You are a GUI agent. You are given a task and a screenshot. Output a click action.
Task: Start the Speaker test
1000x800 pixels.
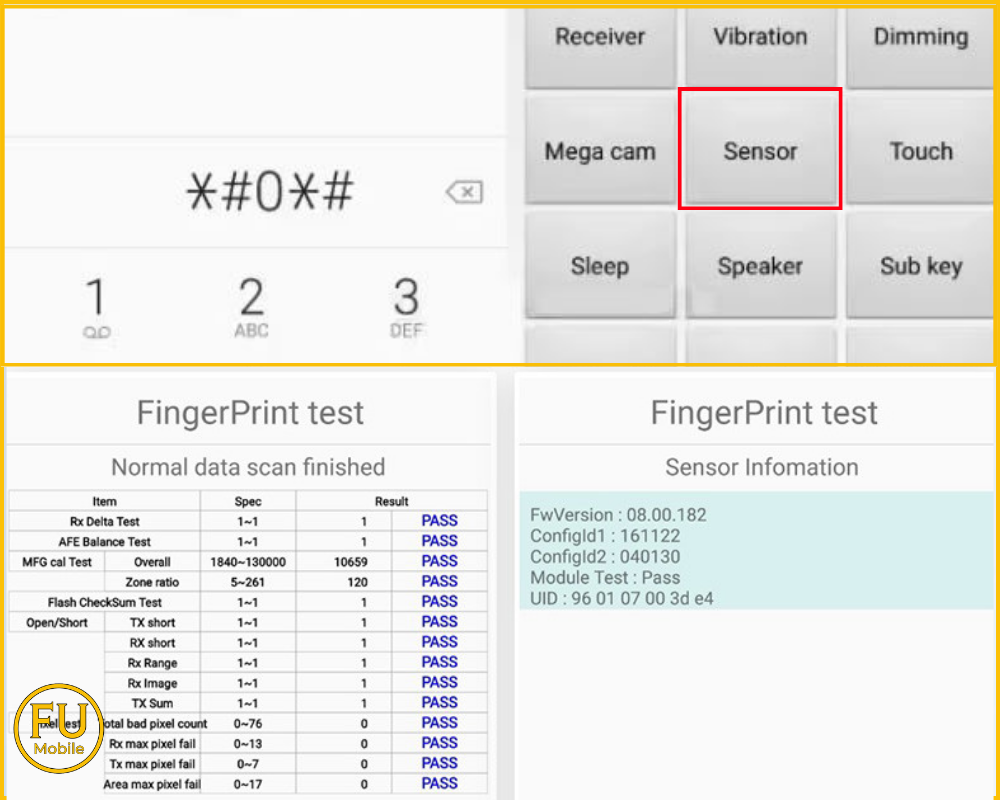pos(760,267)
